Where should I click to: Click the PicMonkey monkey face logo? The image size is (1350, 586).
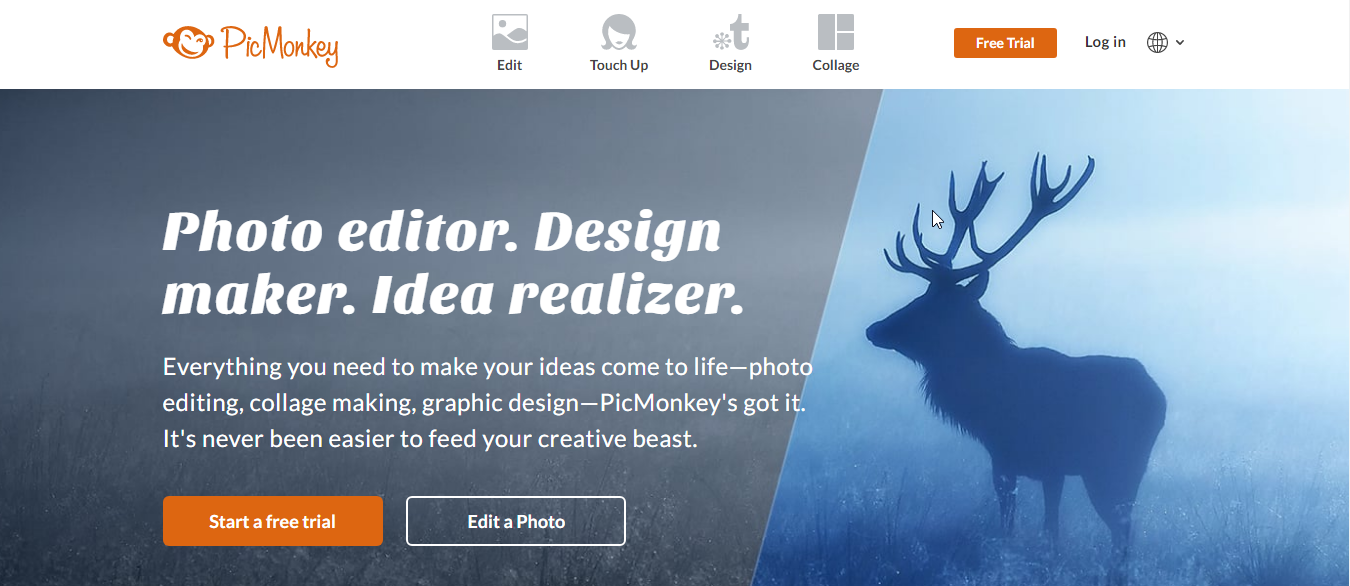coord(187,41)
